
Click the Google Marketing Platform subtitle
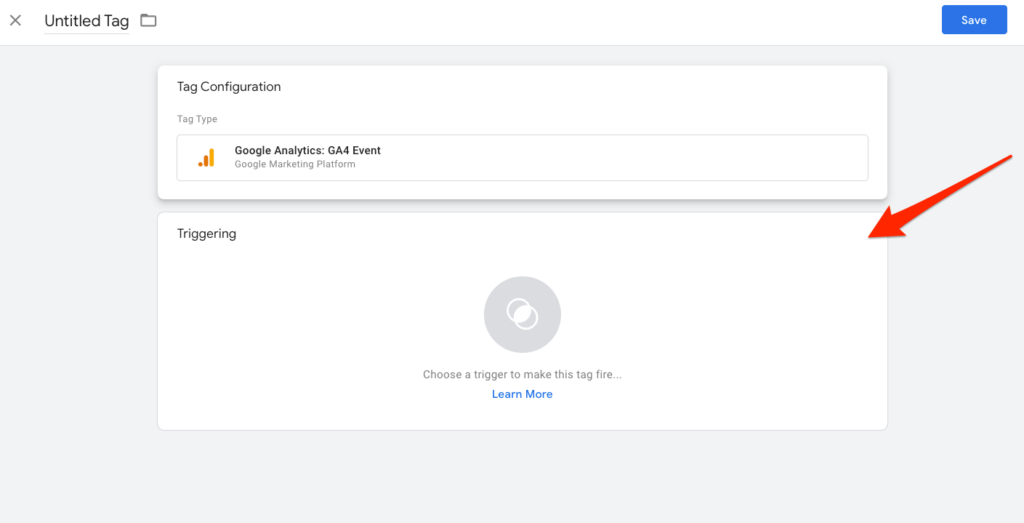(294, 165)
